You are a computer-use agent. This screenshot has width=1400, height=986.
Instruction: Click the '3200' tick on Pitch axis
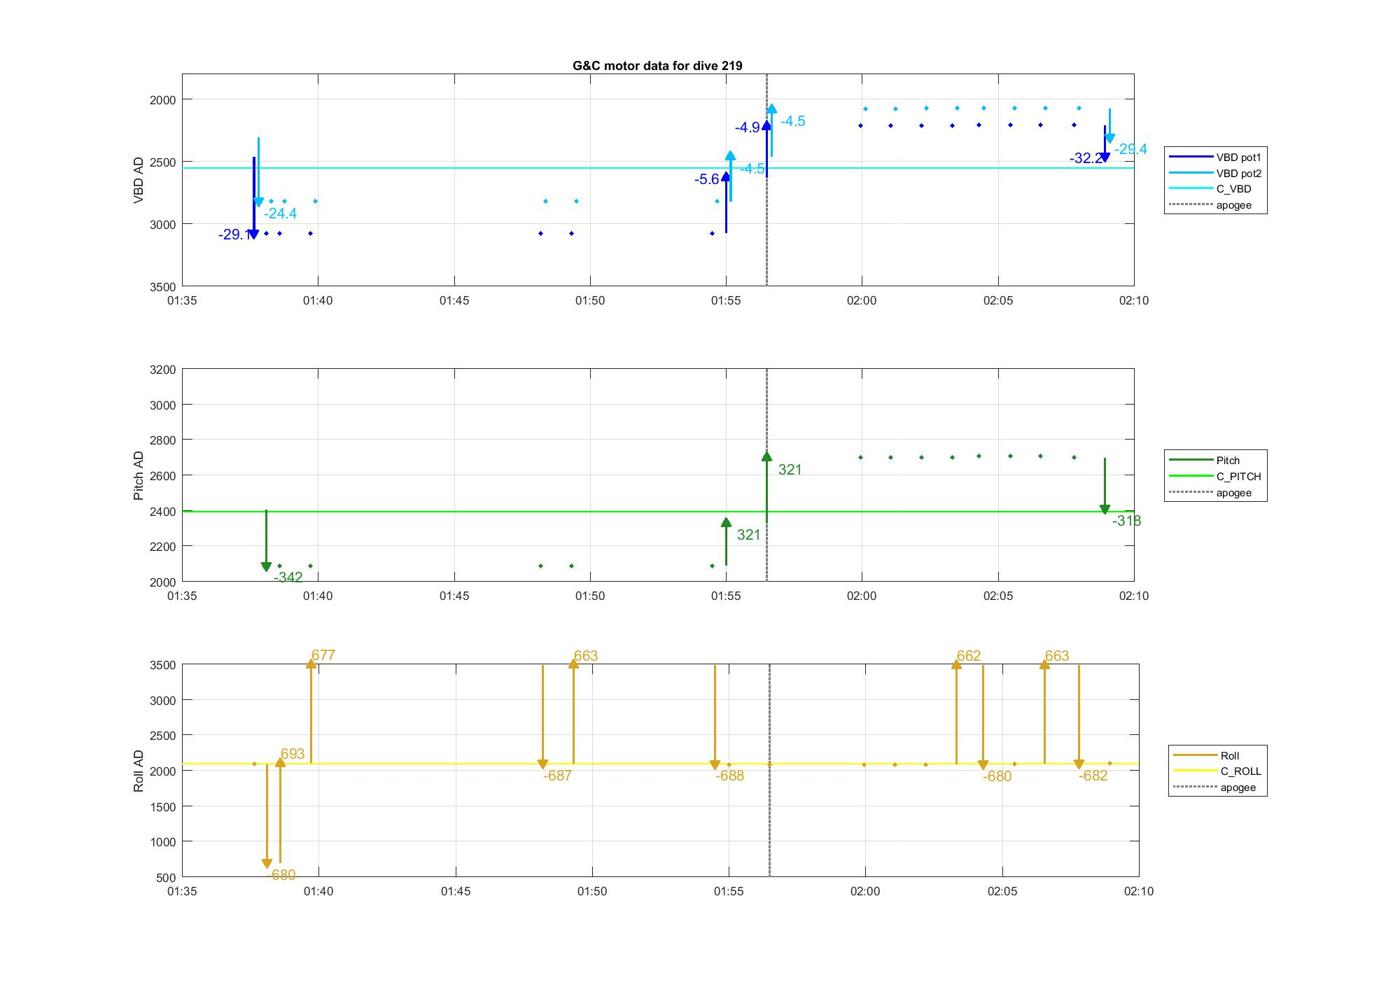(x=162, y=370)
